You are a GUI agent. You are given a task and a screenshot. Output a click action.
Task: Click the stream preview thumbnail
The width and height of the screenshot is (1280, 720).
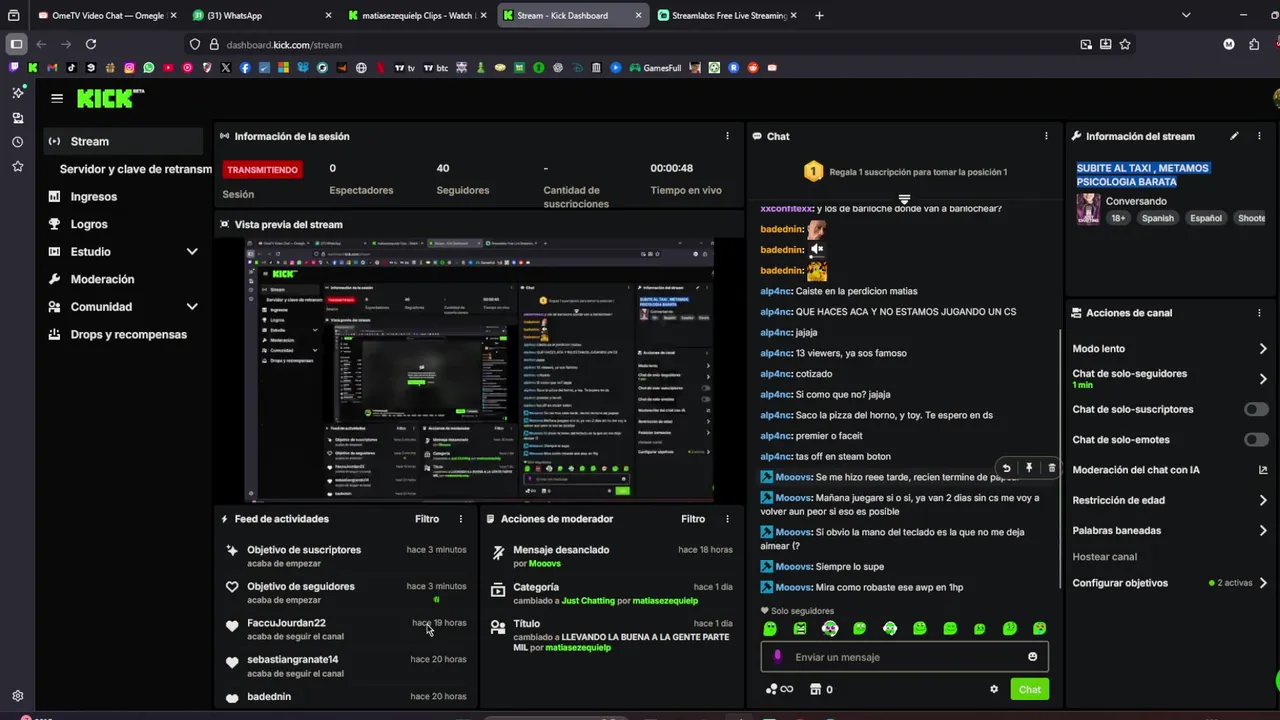480,370
